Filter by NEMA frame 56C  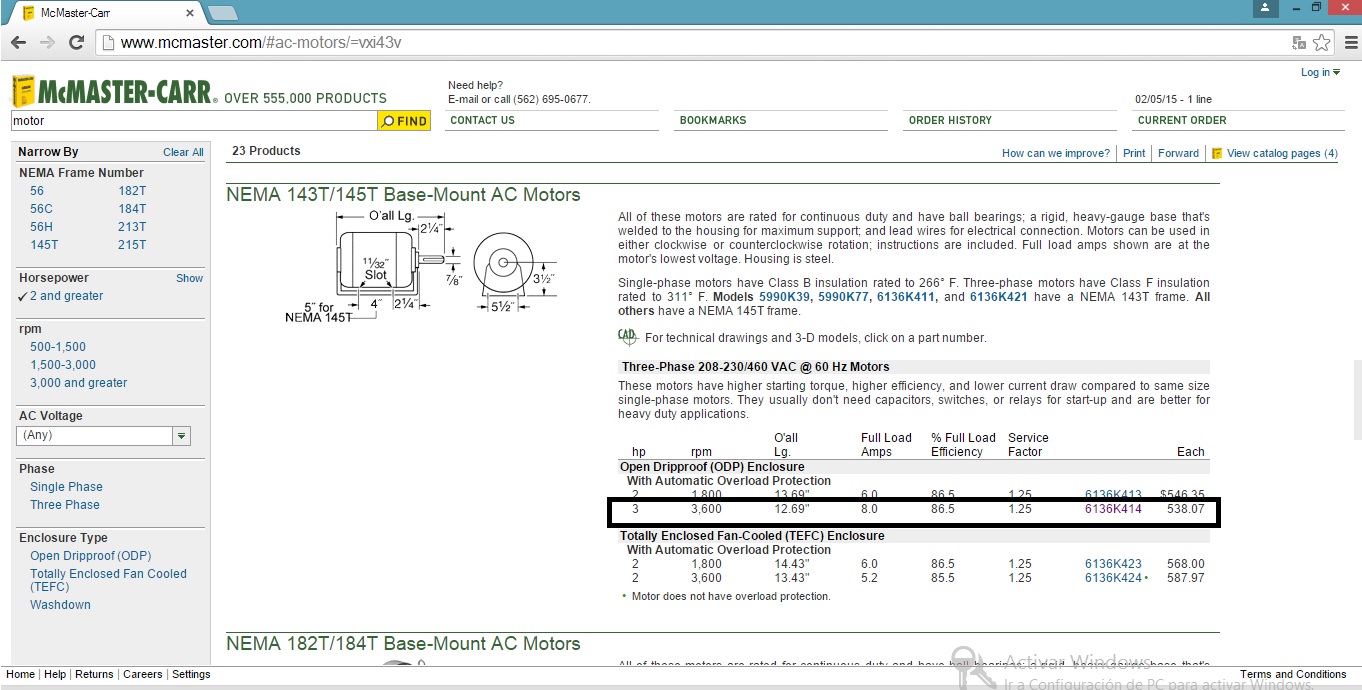[x=41, y=209]
